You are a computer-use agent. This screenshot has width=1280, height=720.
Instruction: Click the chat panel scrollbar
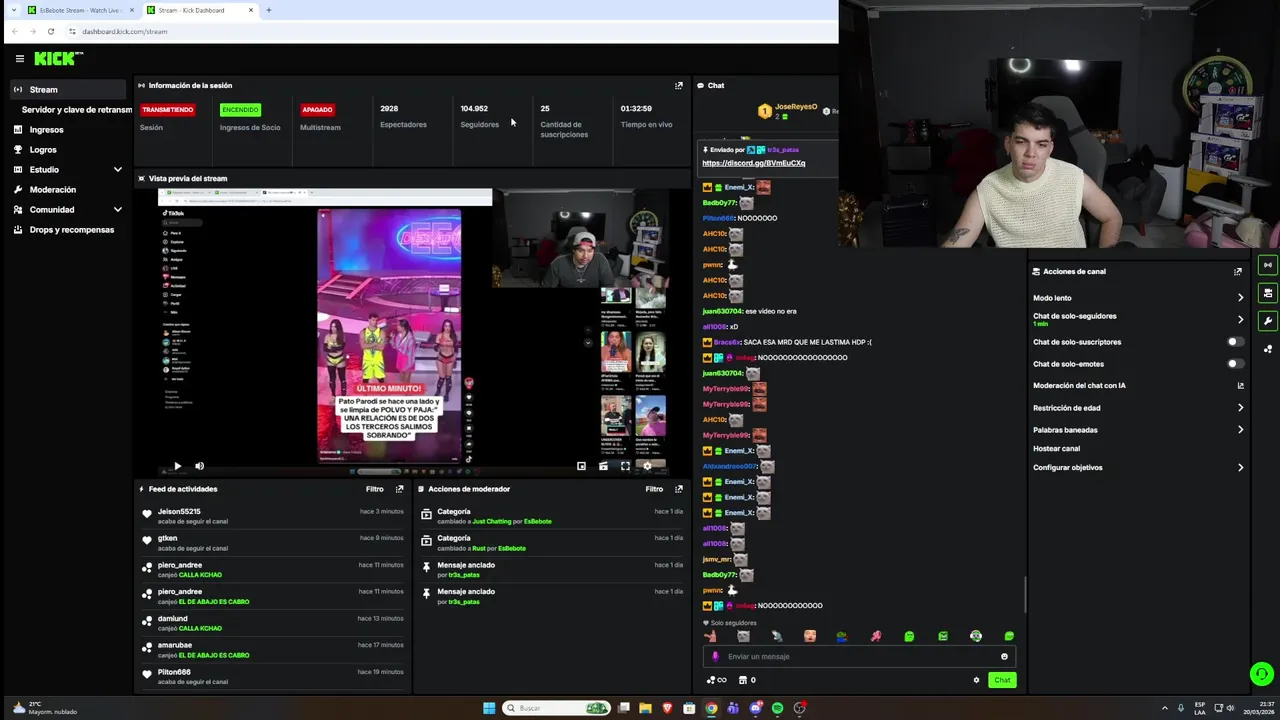(x=1025, y=595)
